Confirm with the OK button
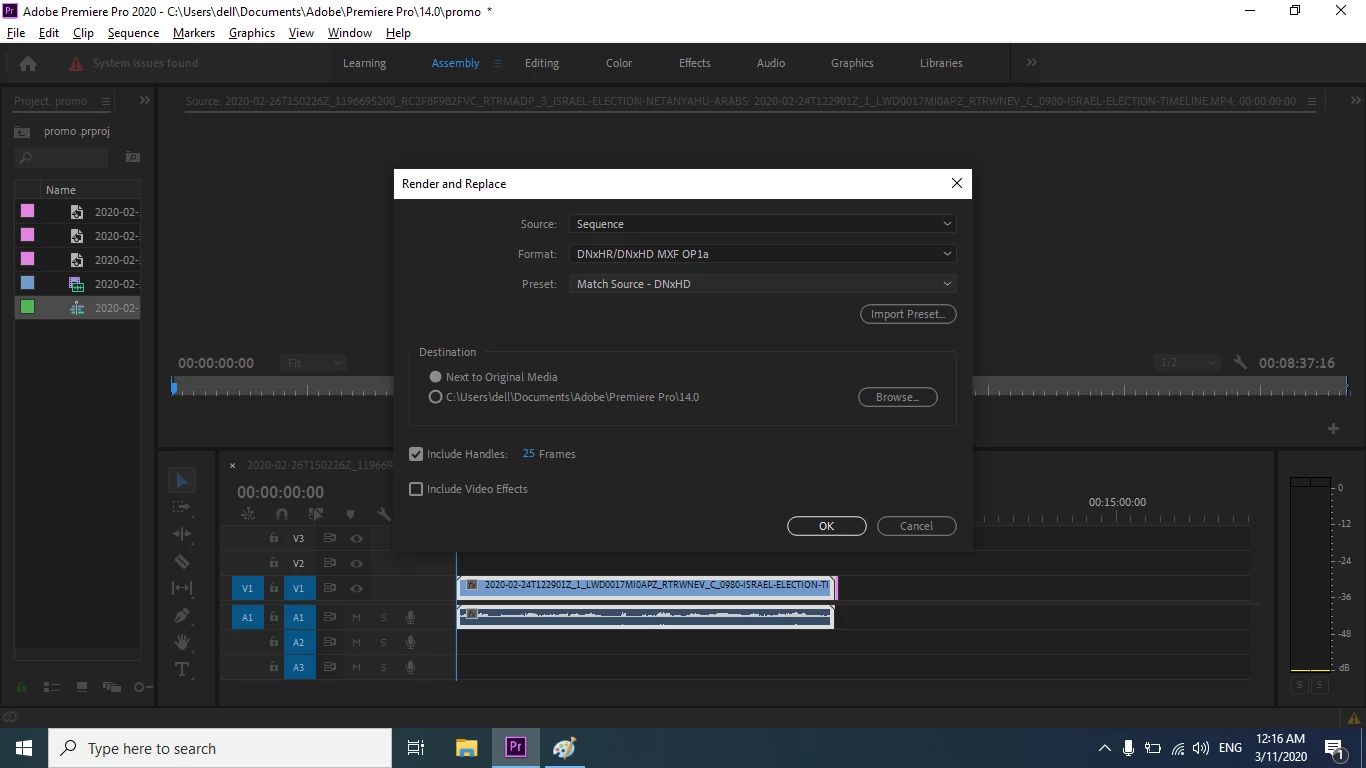 point(827,526)
